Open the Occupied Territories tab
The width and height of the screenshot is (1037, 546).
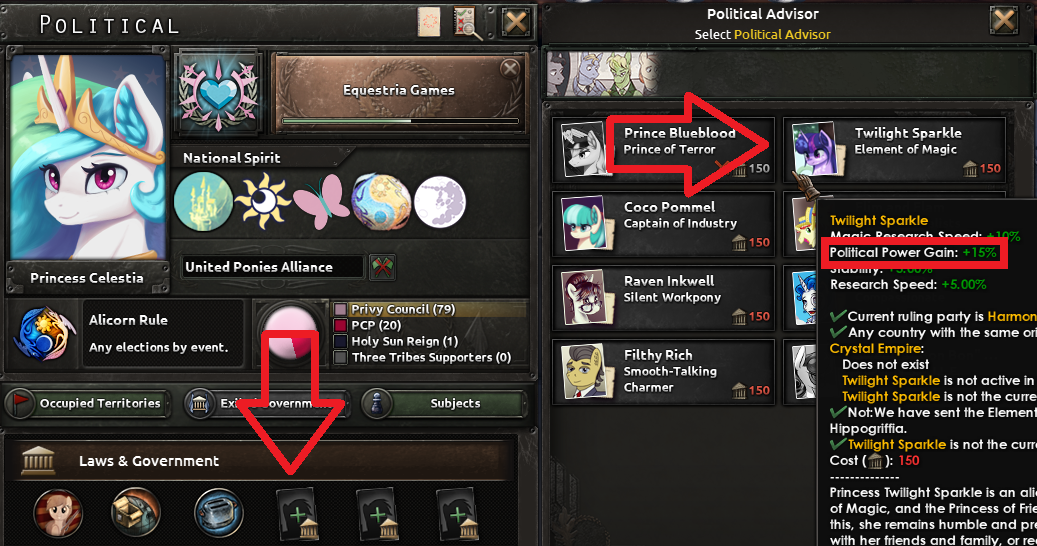coord(88,403)
